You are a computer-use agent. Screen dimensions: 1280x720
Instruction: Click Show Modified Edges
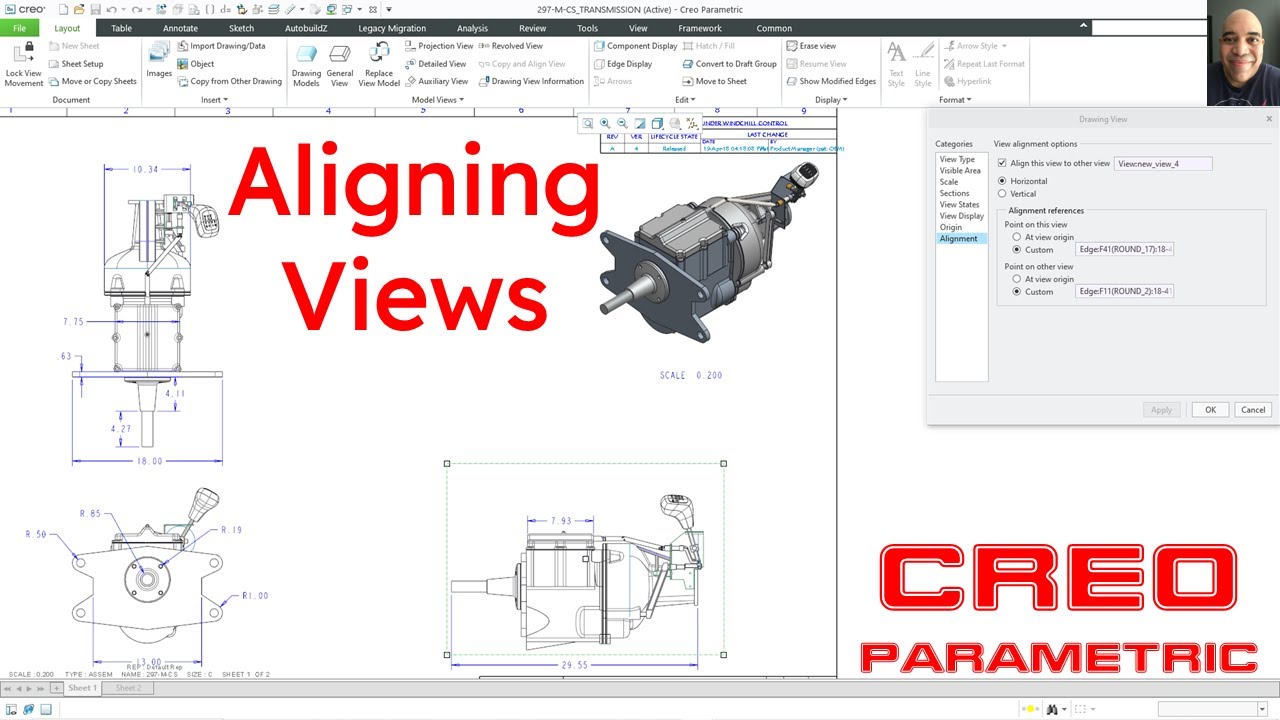point(830,82)
